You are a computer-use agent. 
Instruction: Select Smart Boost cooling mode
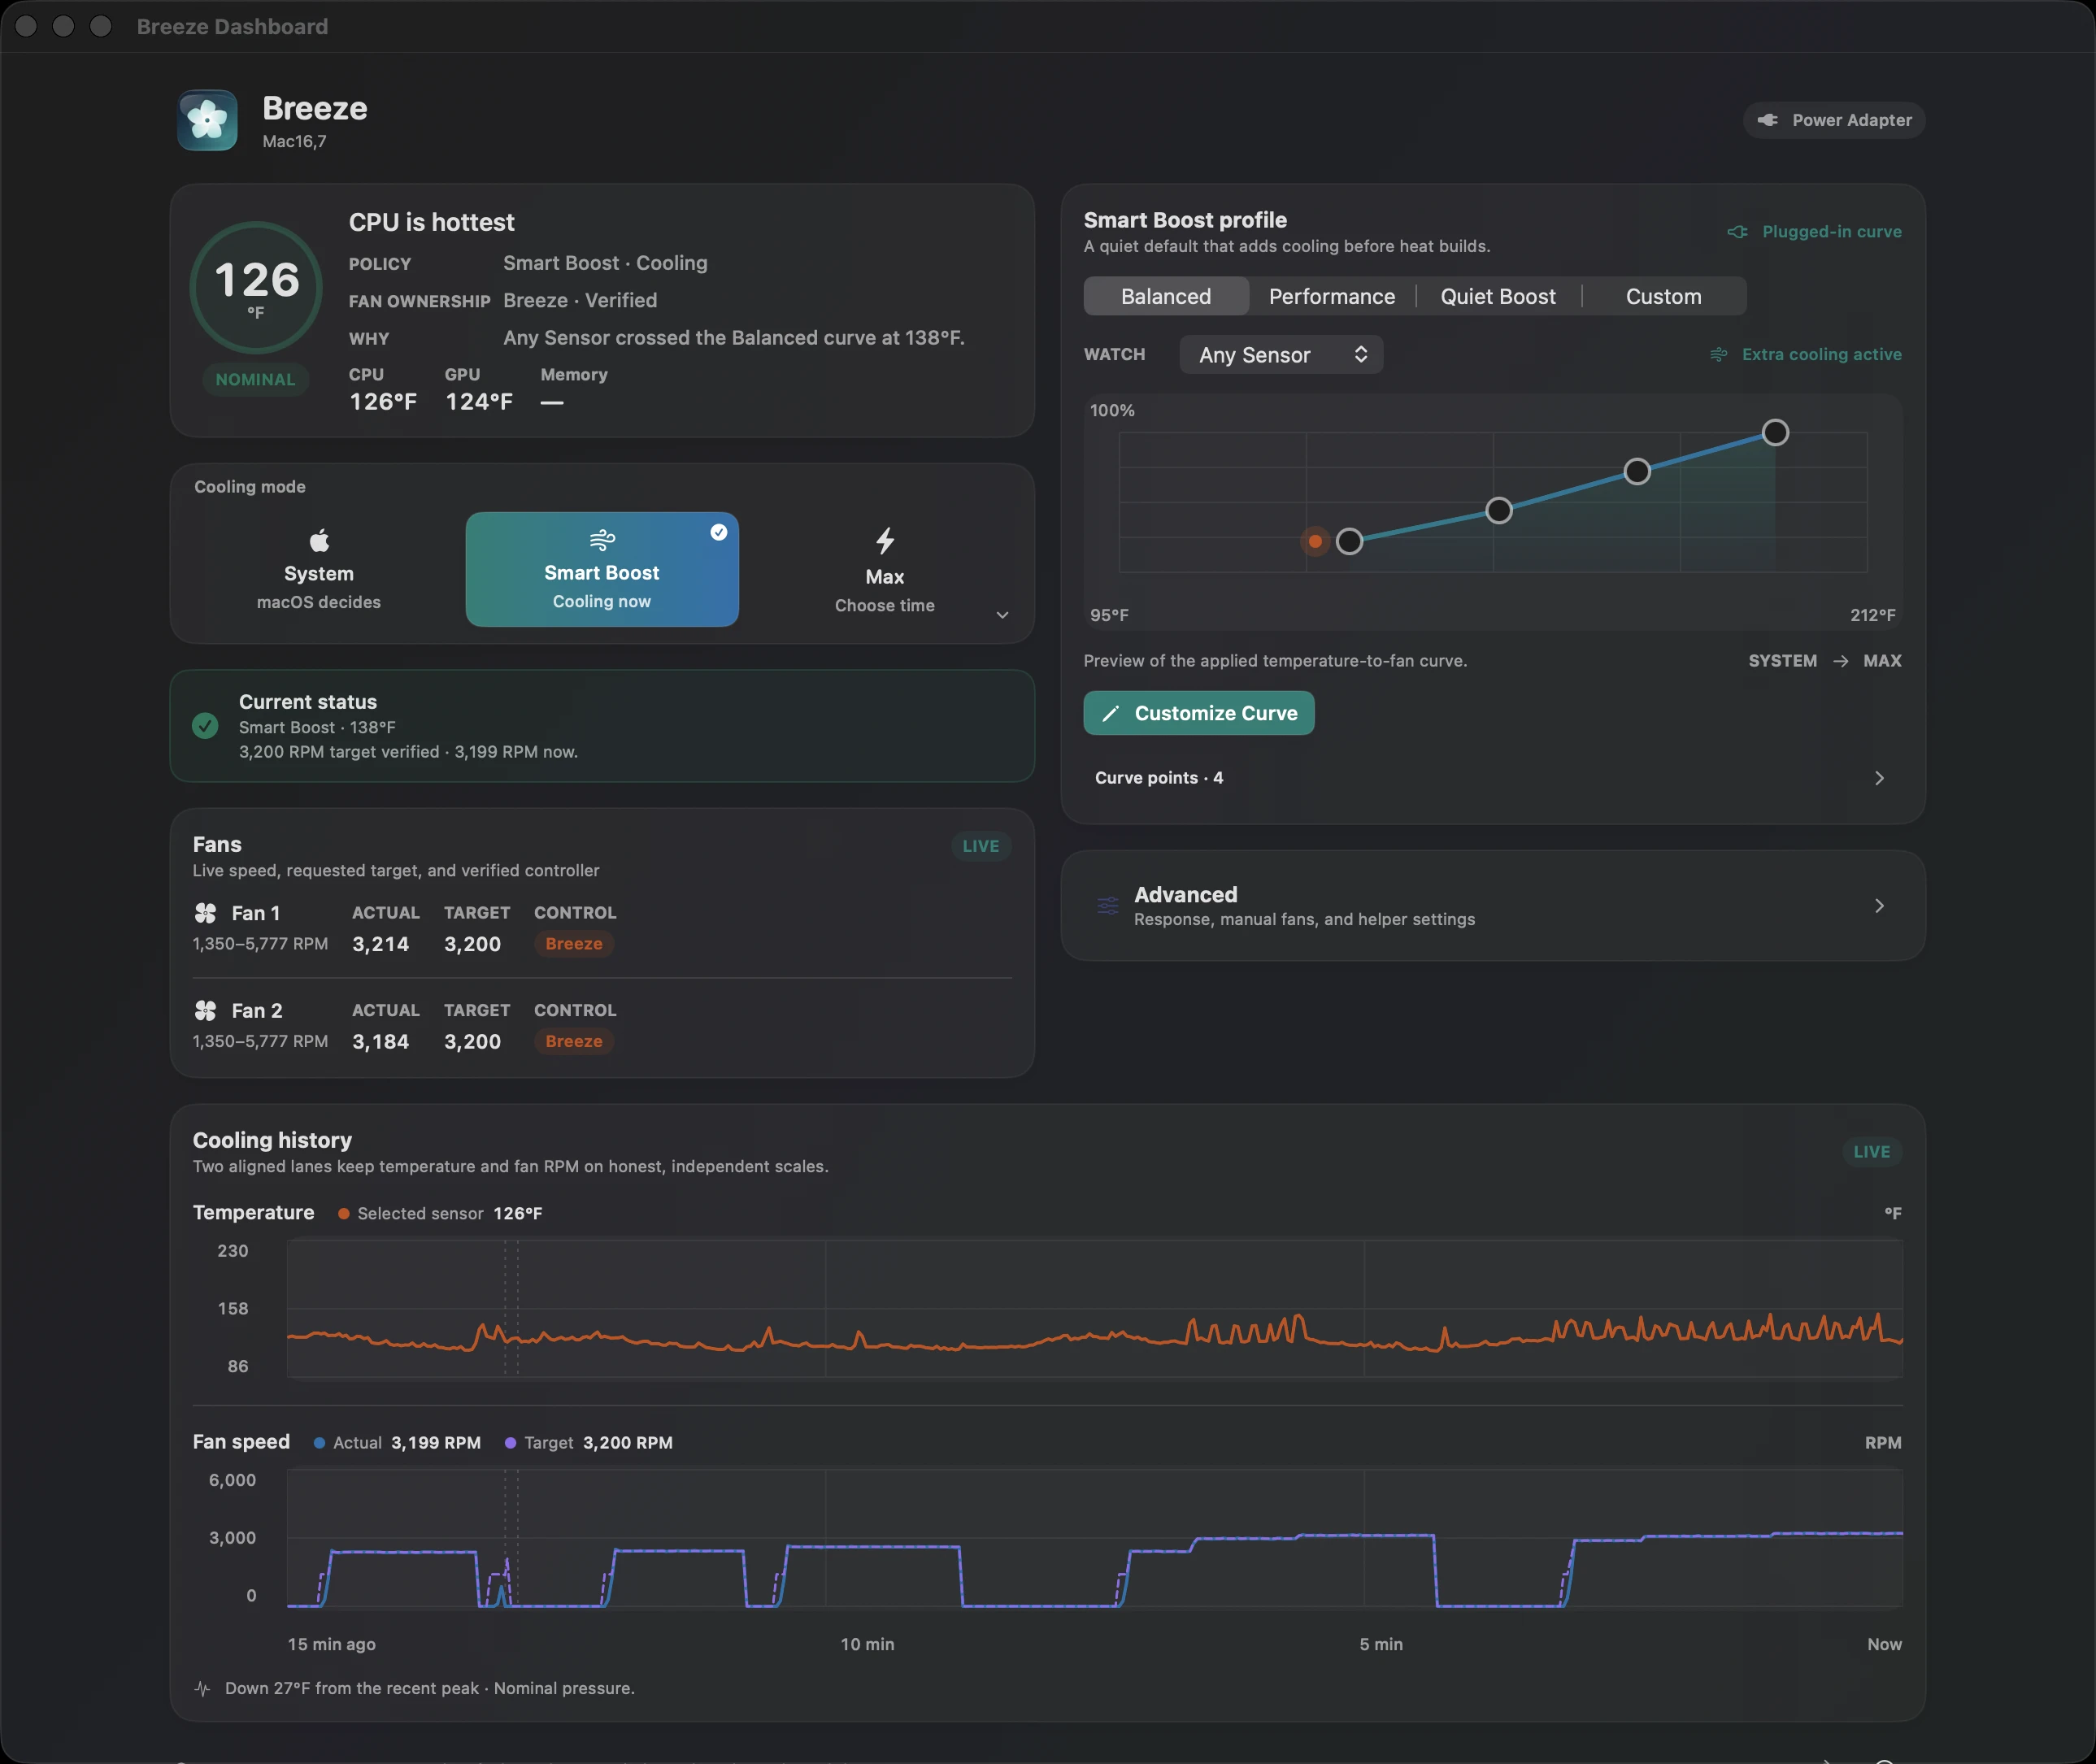pos(602,570)
